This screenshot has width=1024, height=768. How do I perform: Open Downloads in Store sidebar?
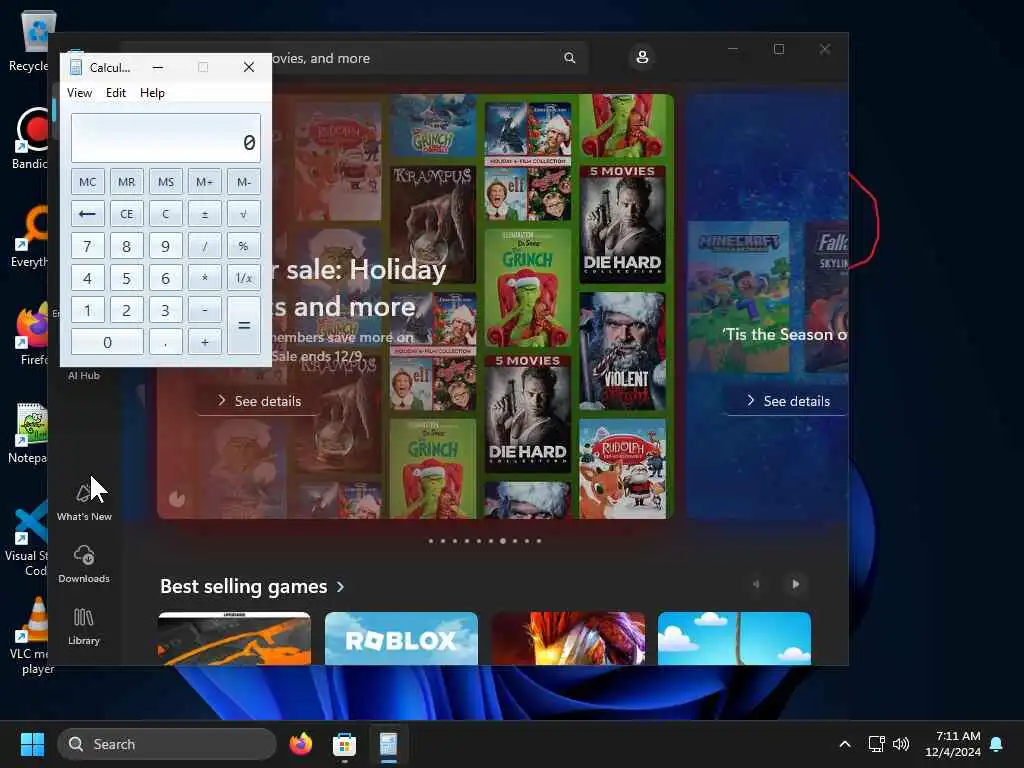pyautogui.click(x=84, y=564)
